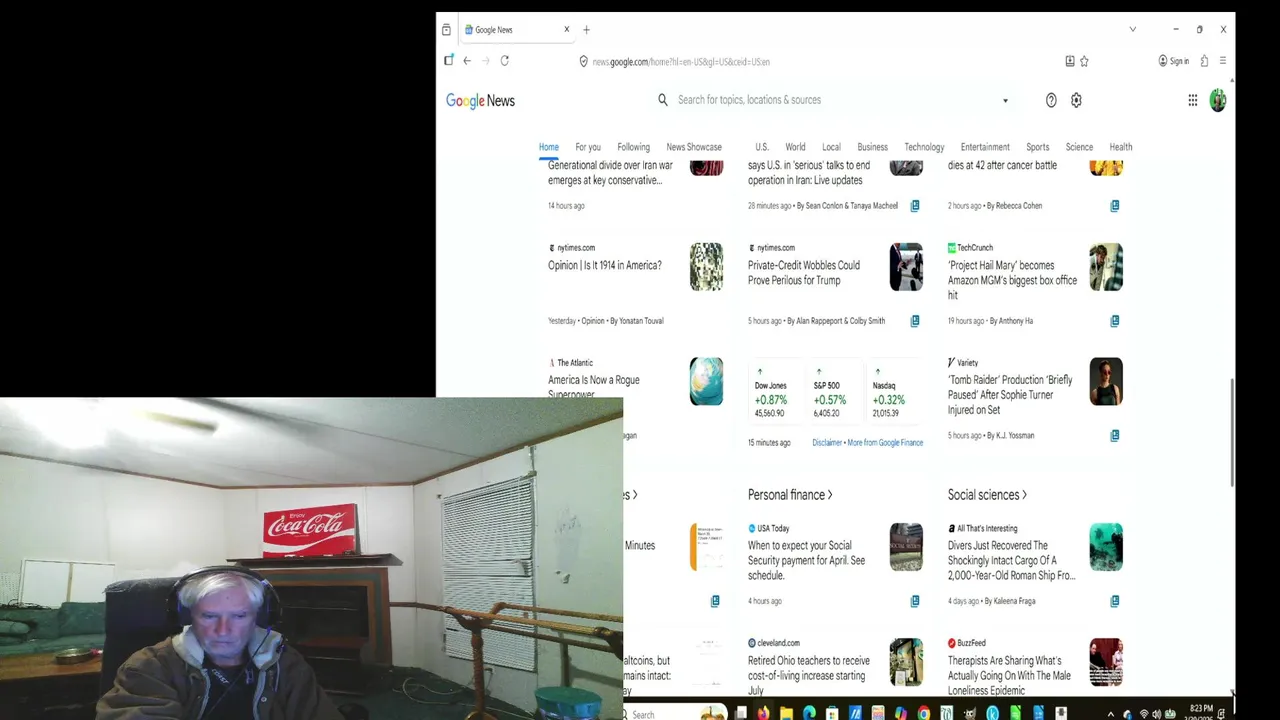
Task: Click the browser address bar URL
Action: pos(681,62)
